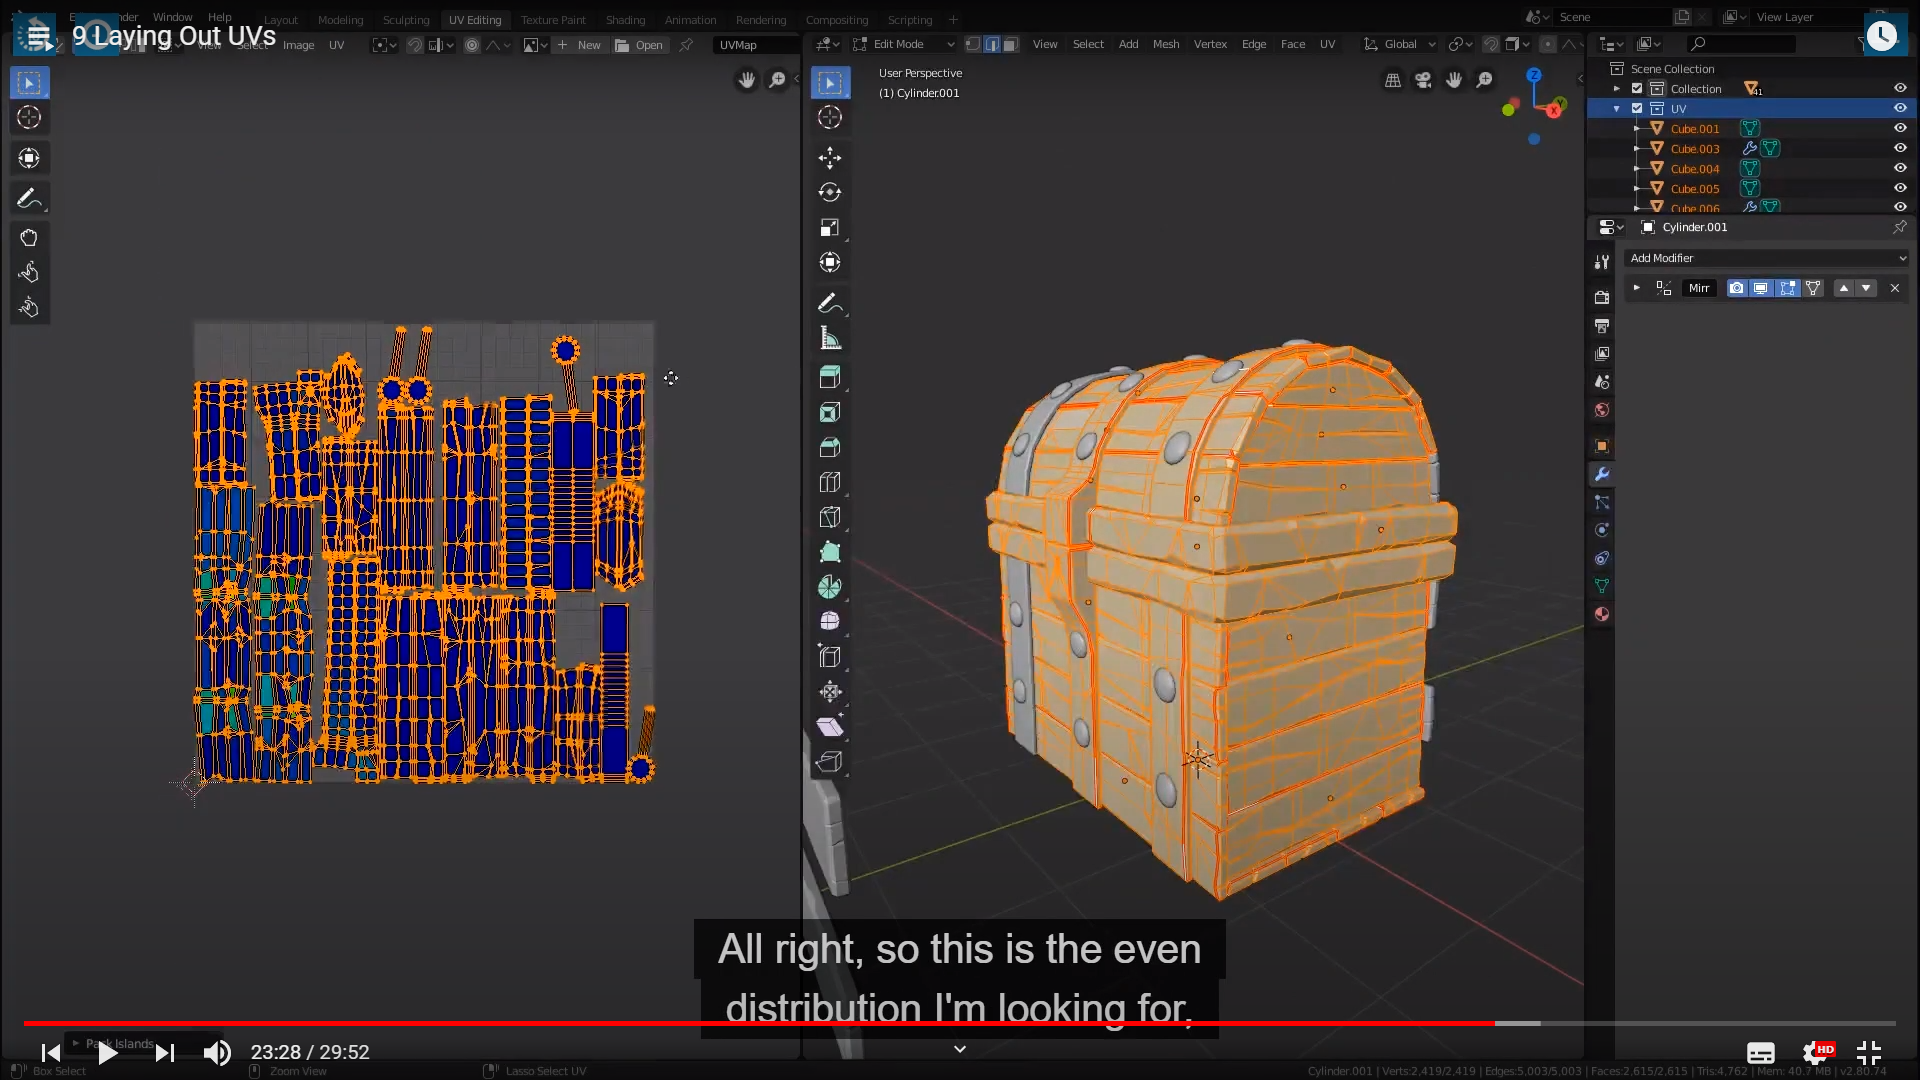Collapse the UV collection tree
1920x1080 pixels.
[x=1616, y=108]
